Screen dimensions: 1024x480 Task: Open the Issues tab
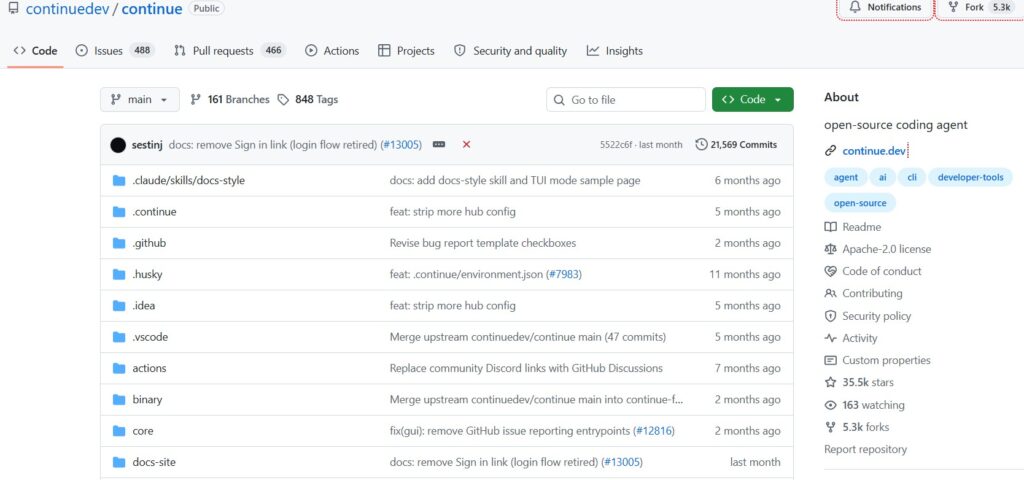[114, 51]
